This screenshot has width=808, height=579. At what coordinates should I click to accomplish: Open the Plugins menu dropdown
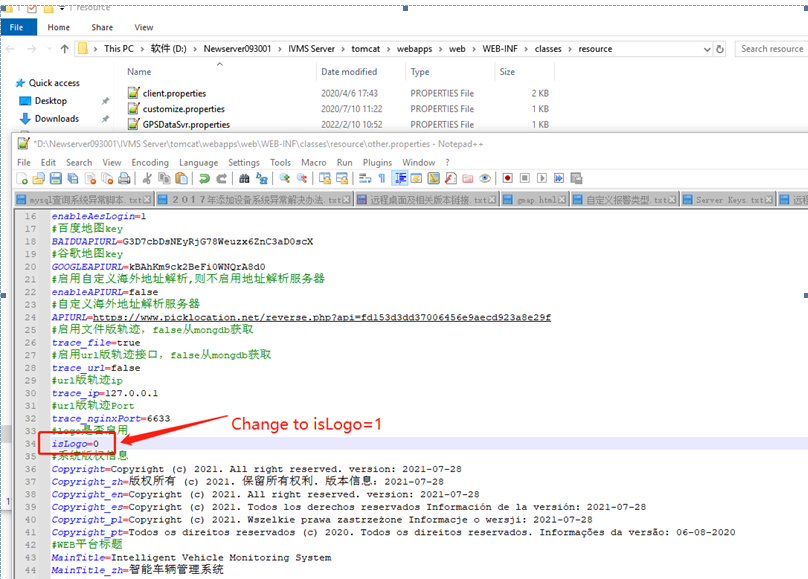[377, 162]
